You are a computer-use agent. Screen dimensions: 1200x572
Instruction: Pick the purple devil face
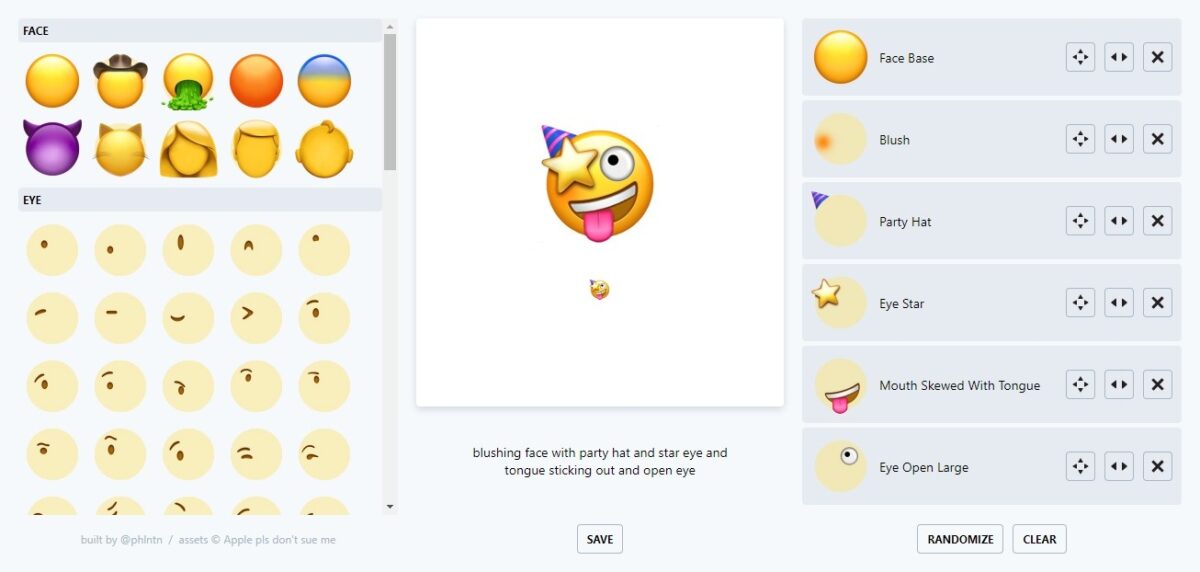[52, 149]
